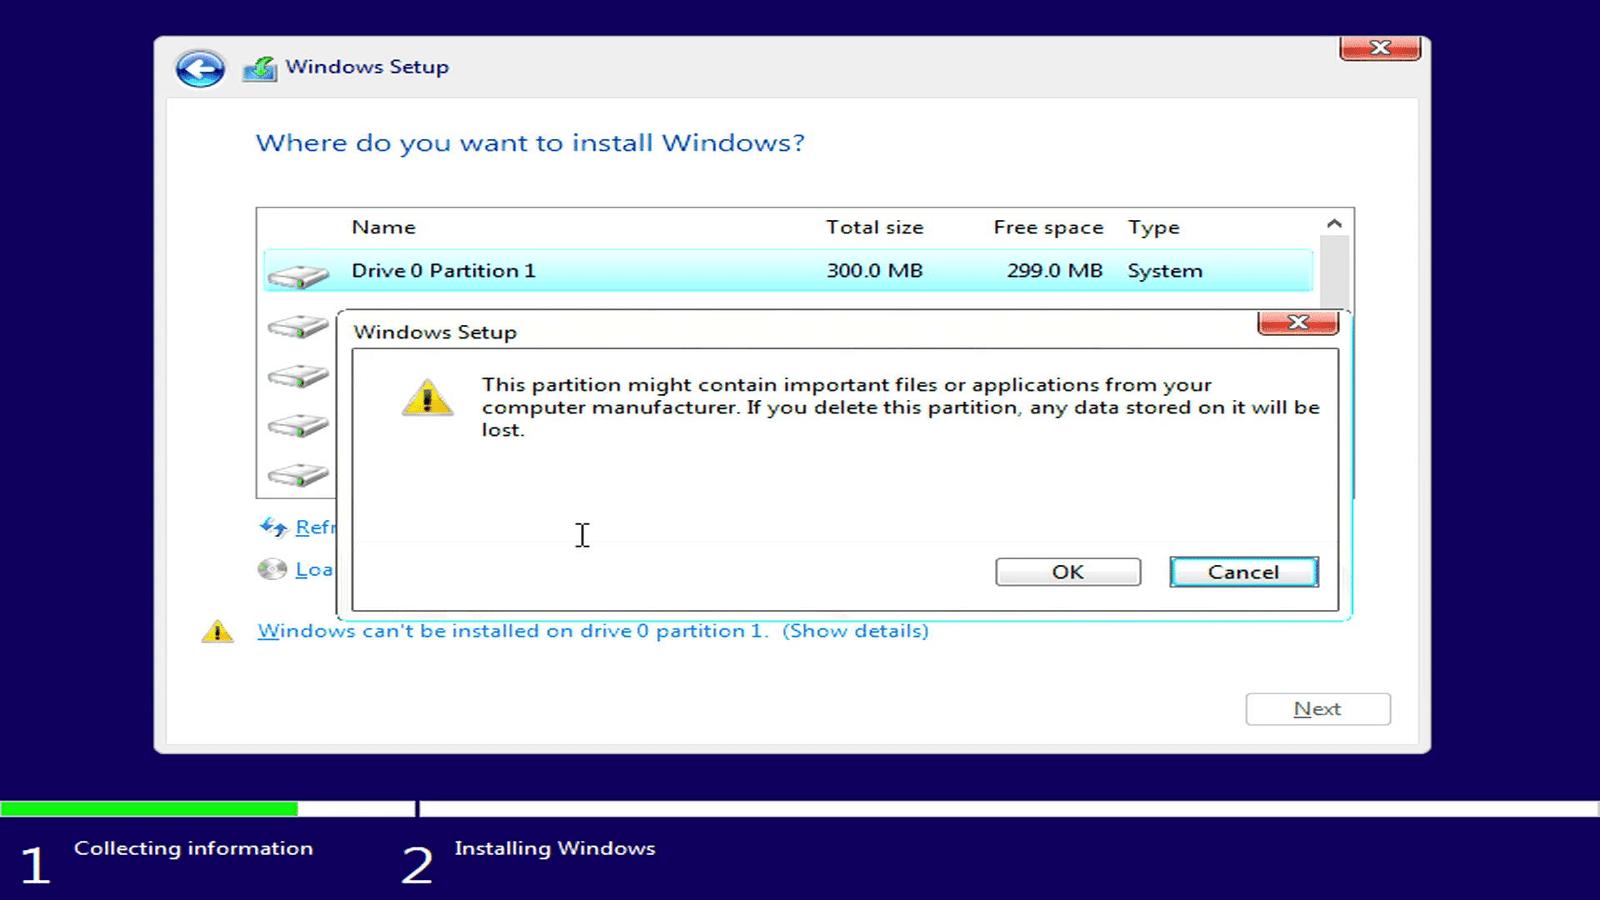Click the Next button
Viewport: 1600px width, 900px height.
click(x=1318, y=709)
